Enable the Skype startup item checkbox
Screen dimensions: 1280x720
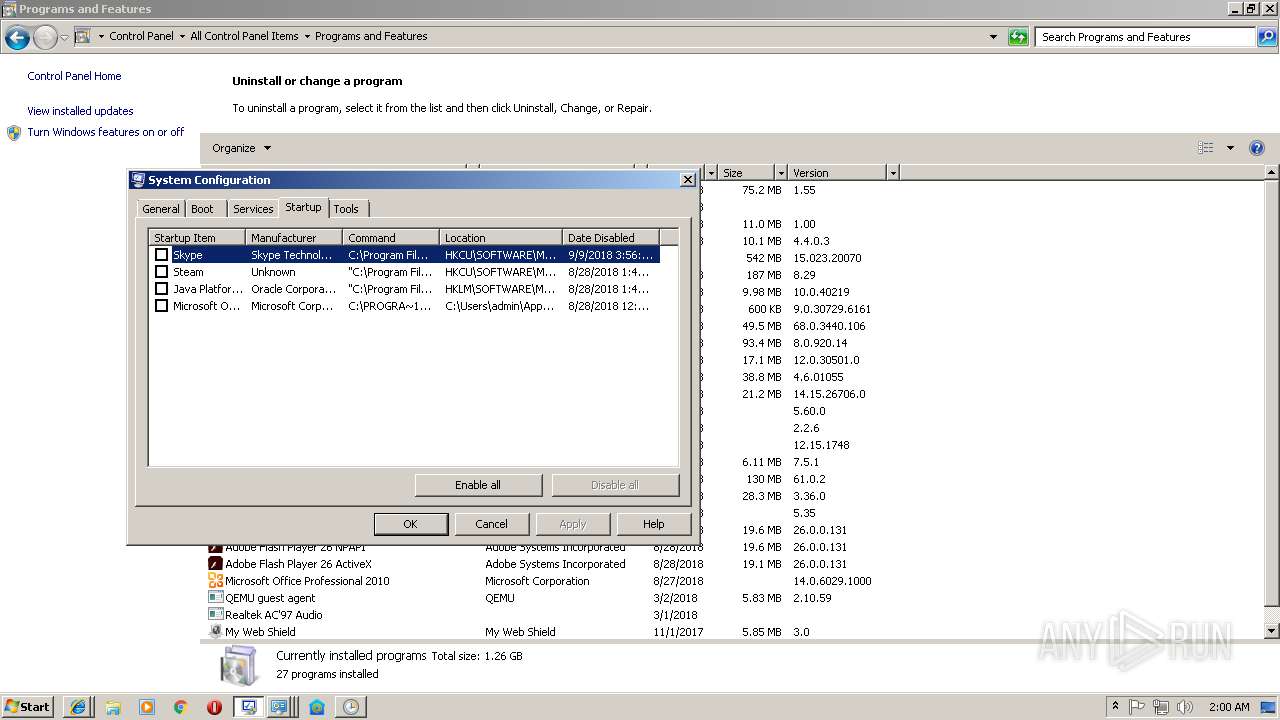pyautogui.click(x=161, y=255)
